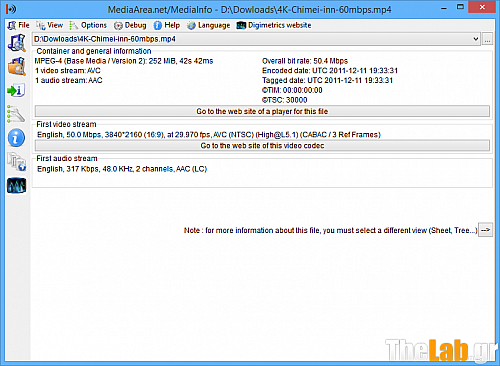The height and width of the screenshot is (366, 500).
Task: Click the blue About info sidebar icon
Action: point(16,138)
